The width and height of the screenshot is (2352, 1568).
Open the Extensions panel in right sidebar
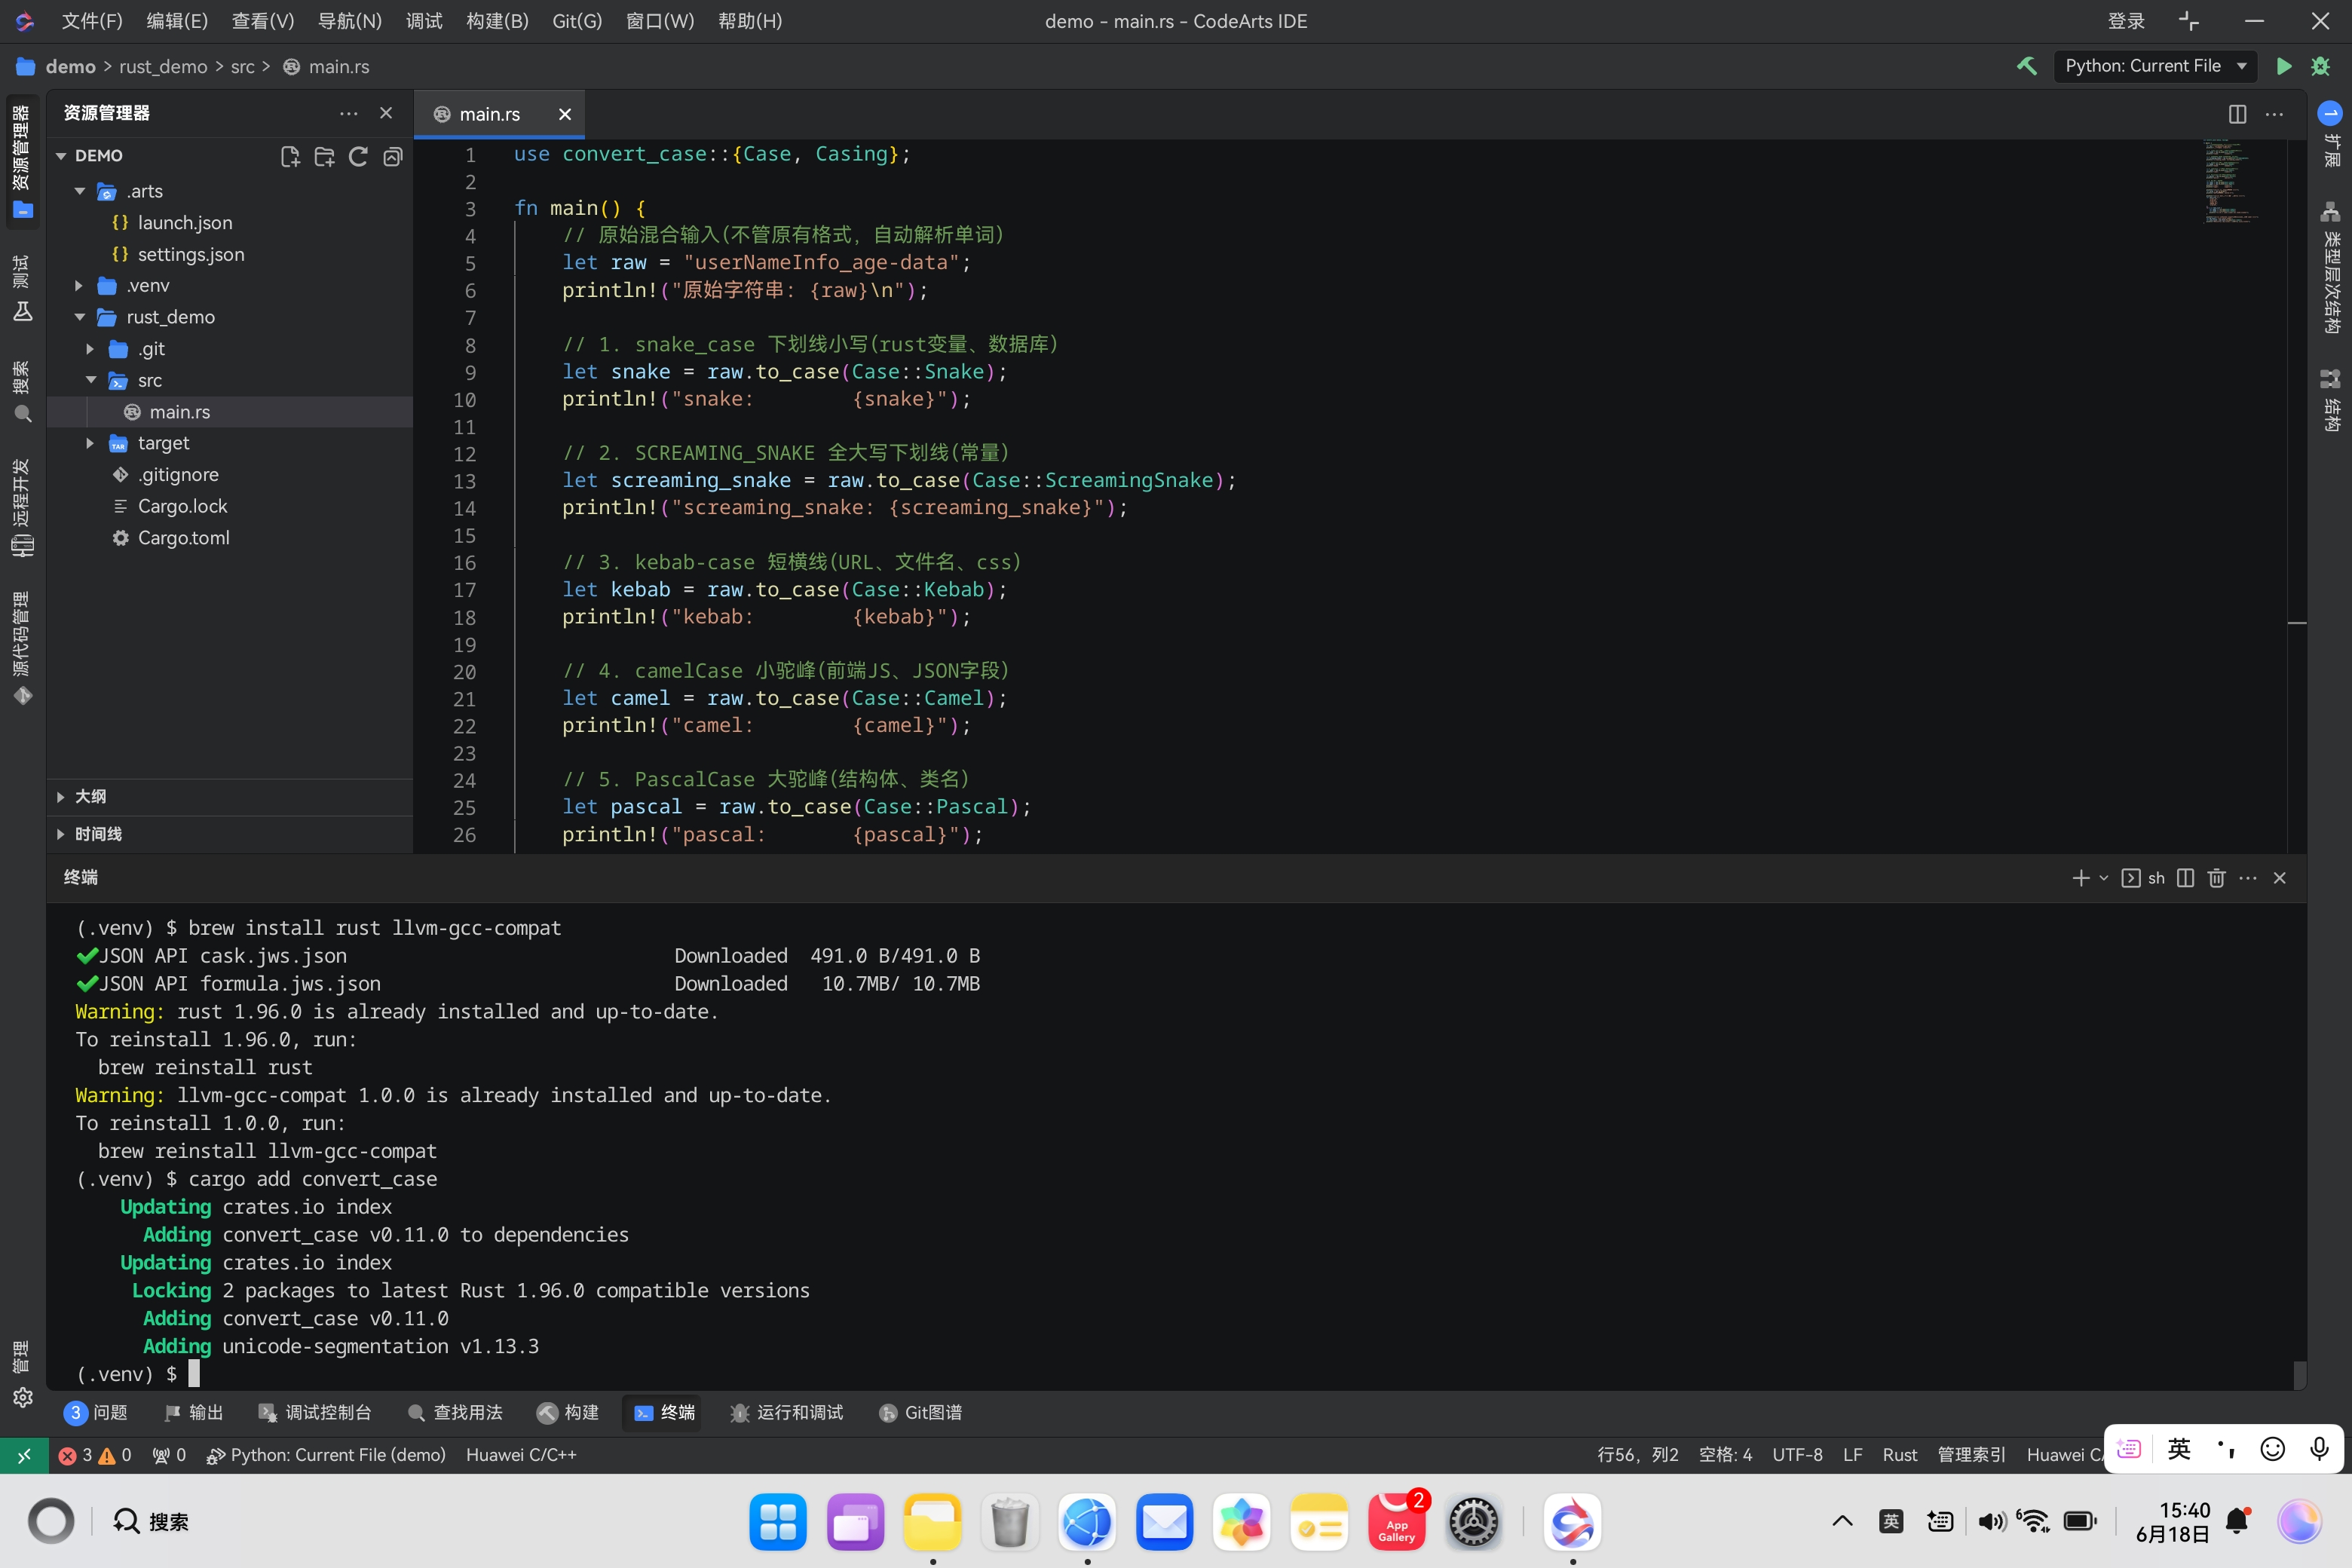coord(2330,134)
